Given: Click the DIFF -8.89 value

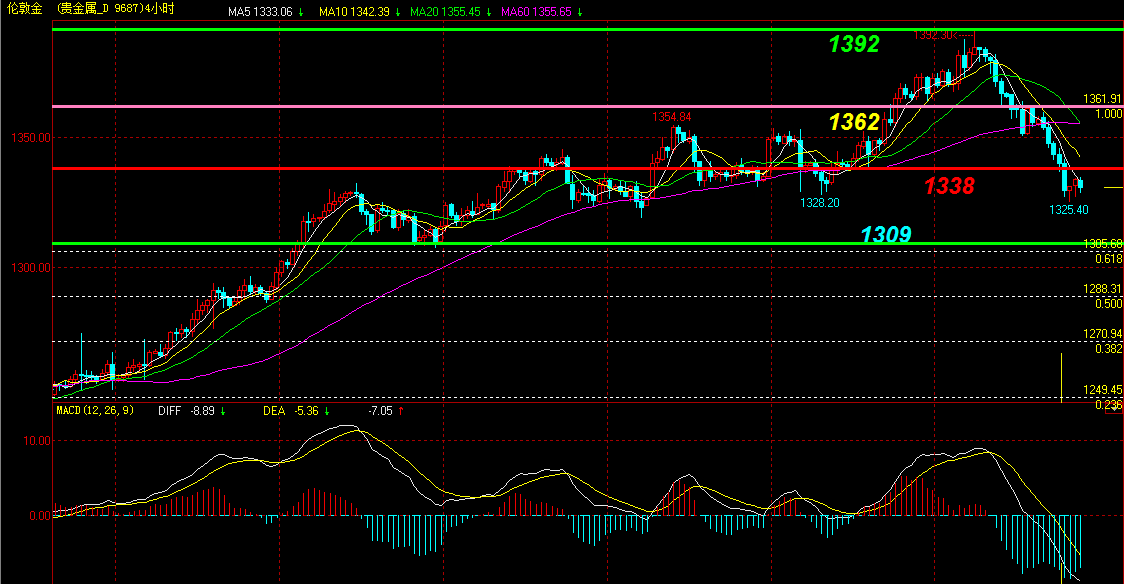Looking at the screenshot, I should pos(184,411).
